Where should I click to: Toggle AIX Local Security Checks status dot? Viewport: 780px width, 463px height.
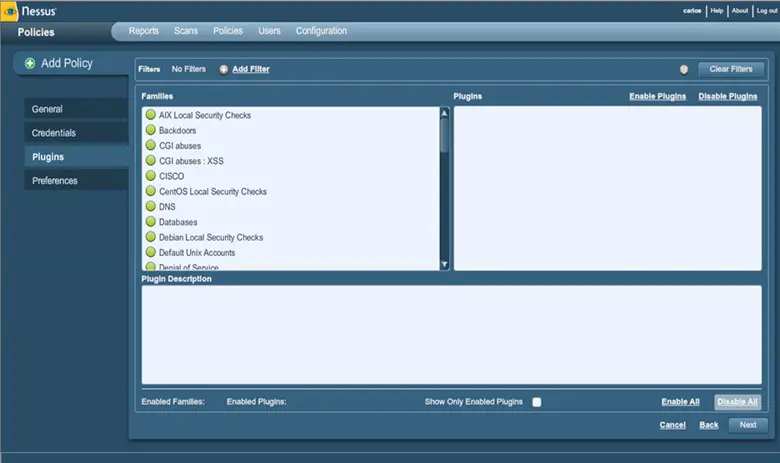pyautogui.click(x=151, y=115)
